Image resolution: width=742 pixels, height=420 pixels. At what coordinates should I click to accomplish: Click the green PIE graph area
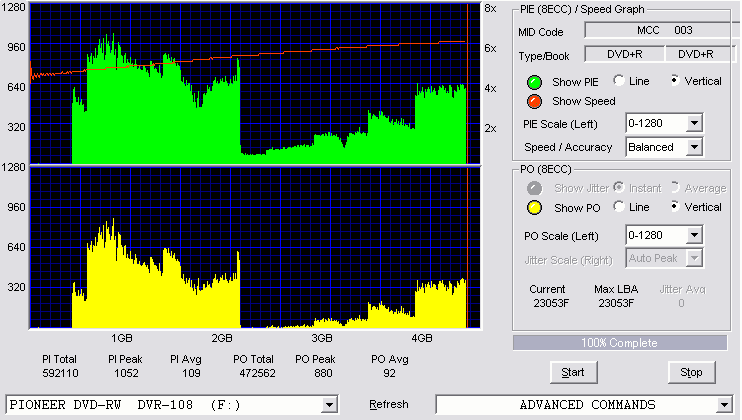click(255, 84)
